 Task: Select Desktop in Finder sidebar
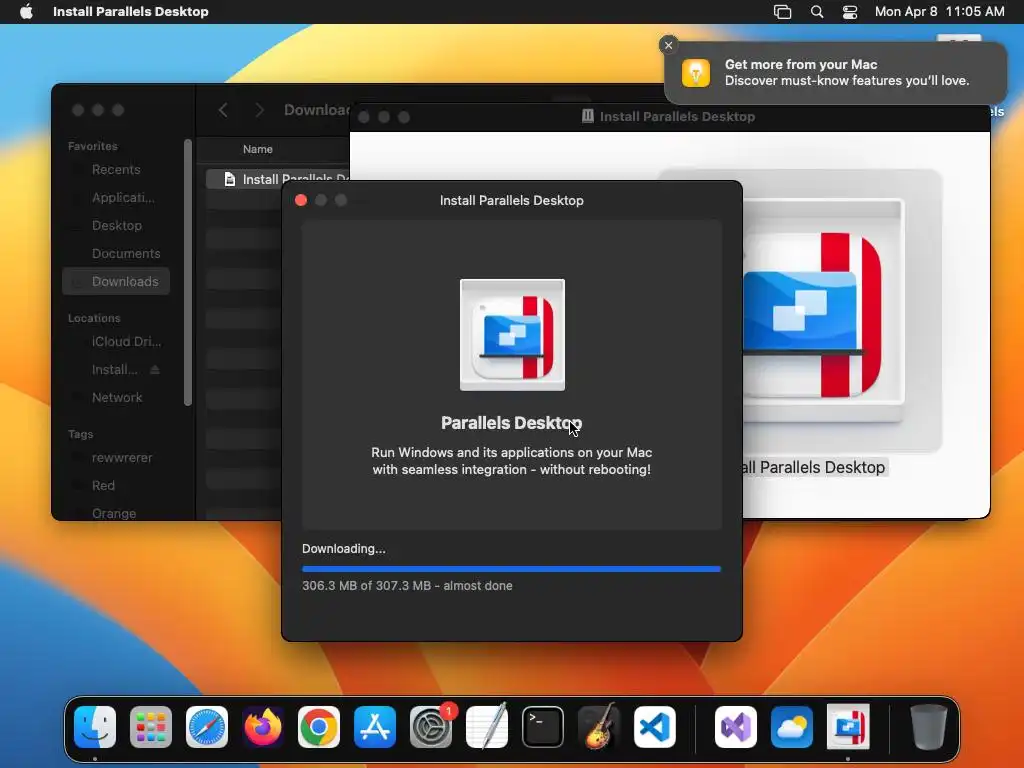click(116, 225)
